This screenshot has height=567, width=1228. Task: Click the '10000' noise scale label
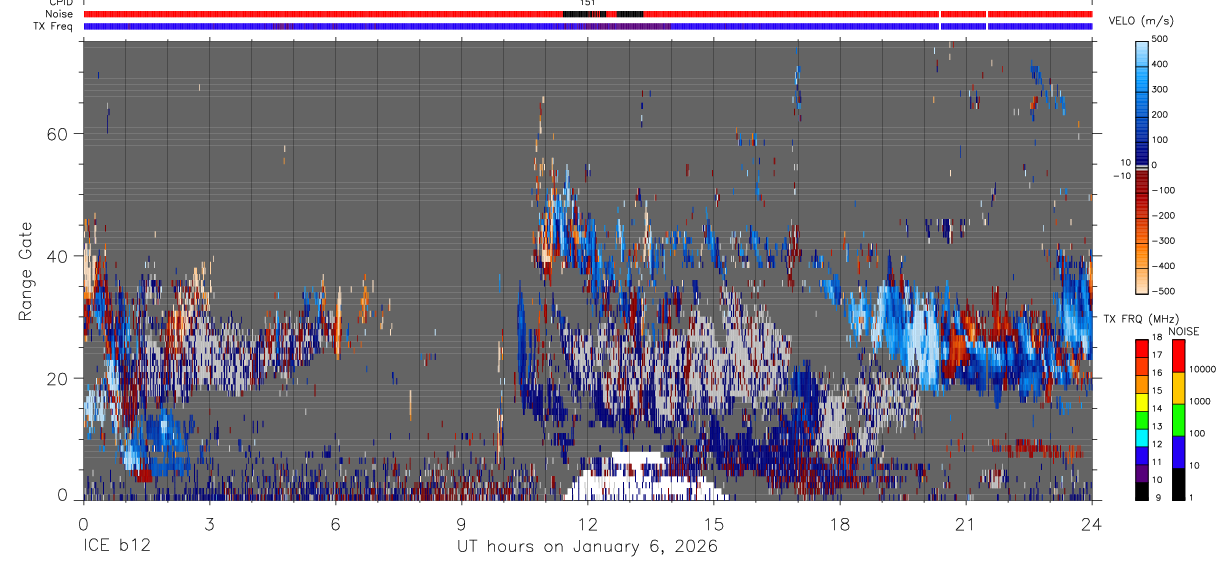point(1203,369)
